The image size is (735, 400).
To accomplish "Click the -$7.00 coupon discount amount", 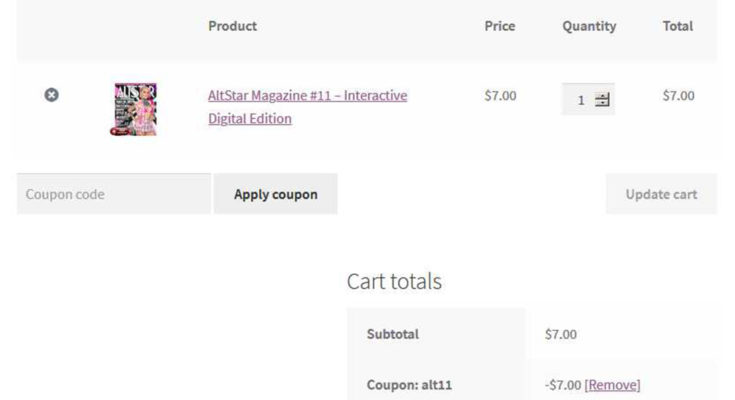I will click(x=562, y=385).
